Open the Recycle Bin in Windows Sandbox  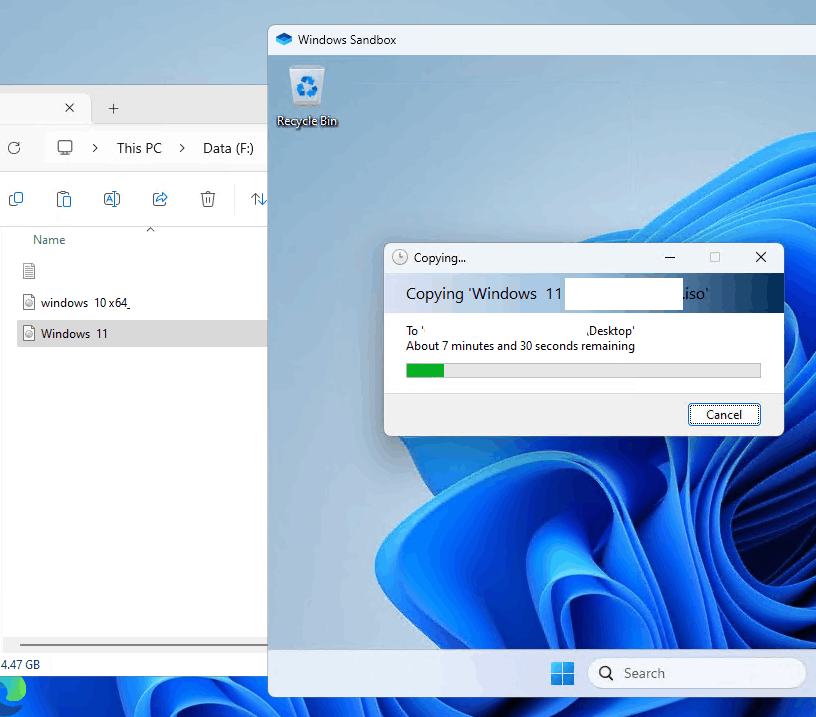(307, 97)
